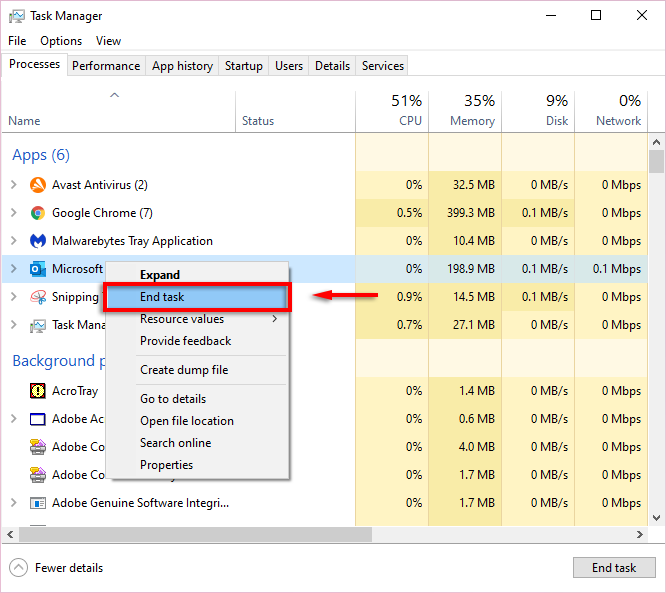
Task: Click the vertical scrollbar thumb
Action: click(656, 162)
